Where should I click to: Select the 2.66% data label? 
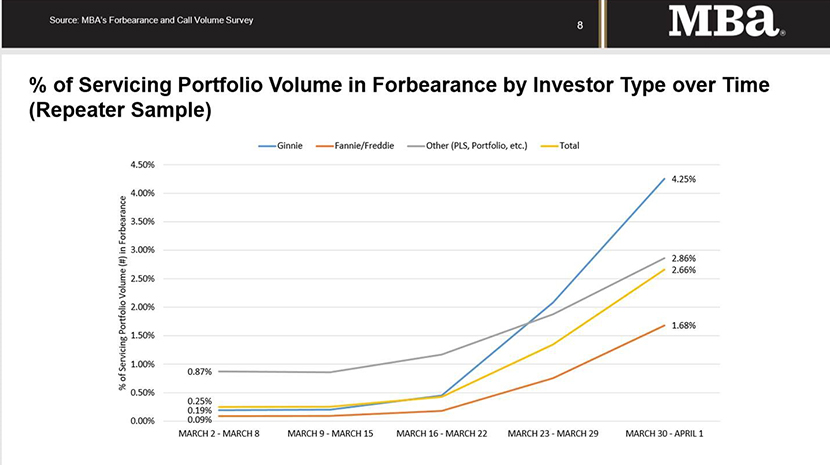click(683, 270)
